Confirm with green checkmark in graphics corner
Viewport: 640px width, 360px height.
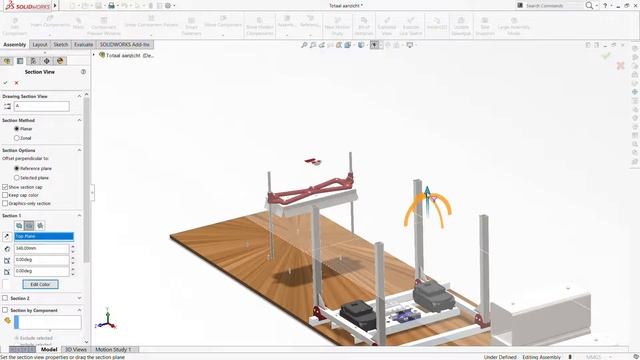point(606,56)
